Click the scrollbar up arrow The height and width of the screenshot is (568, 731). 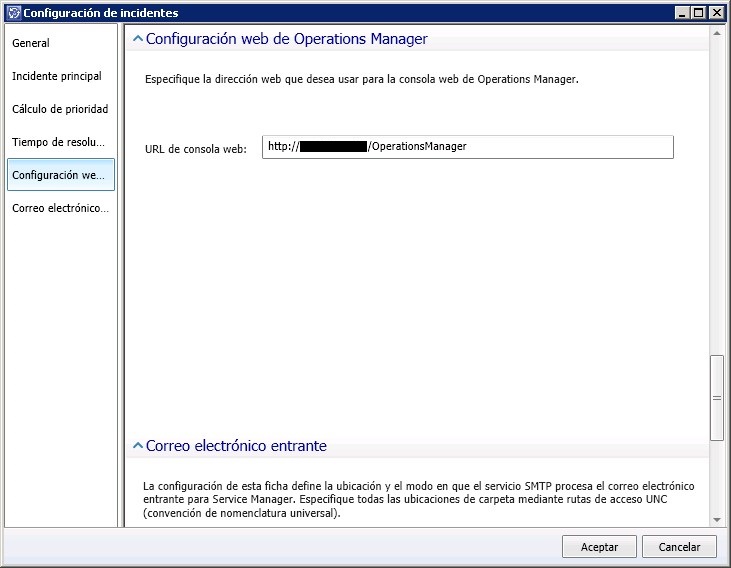(x=716, y=32)
